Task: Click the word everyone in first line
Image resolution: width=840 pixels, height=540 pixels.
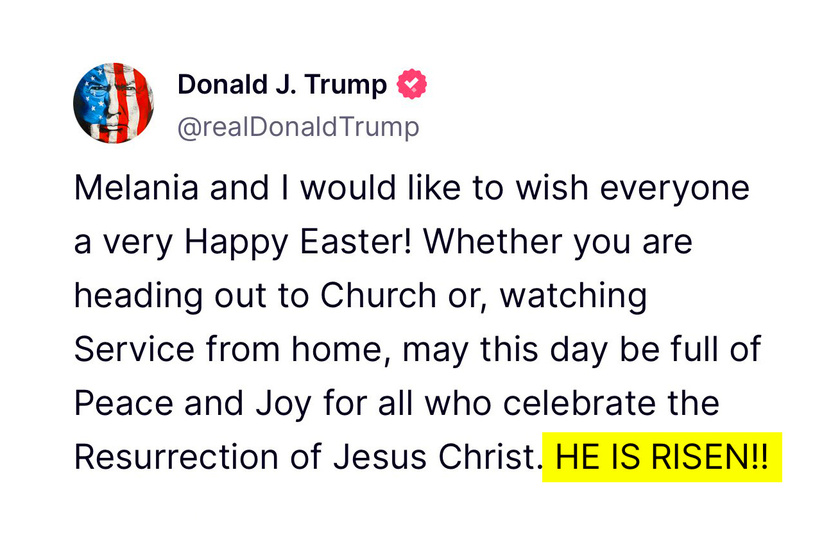Action: pos(674,190)
